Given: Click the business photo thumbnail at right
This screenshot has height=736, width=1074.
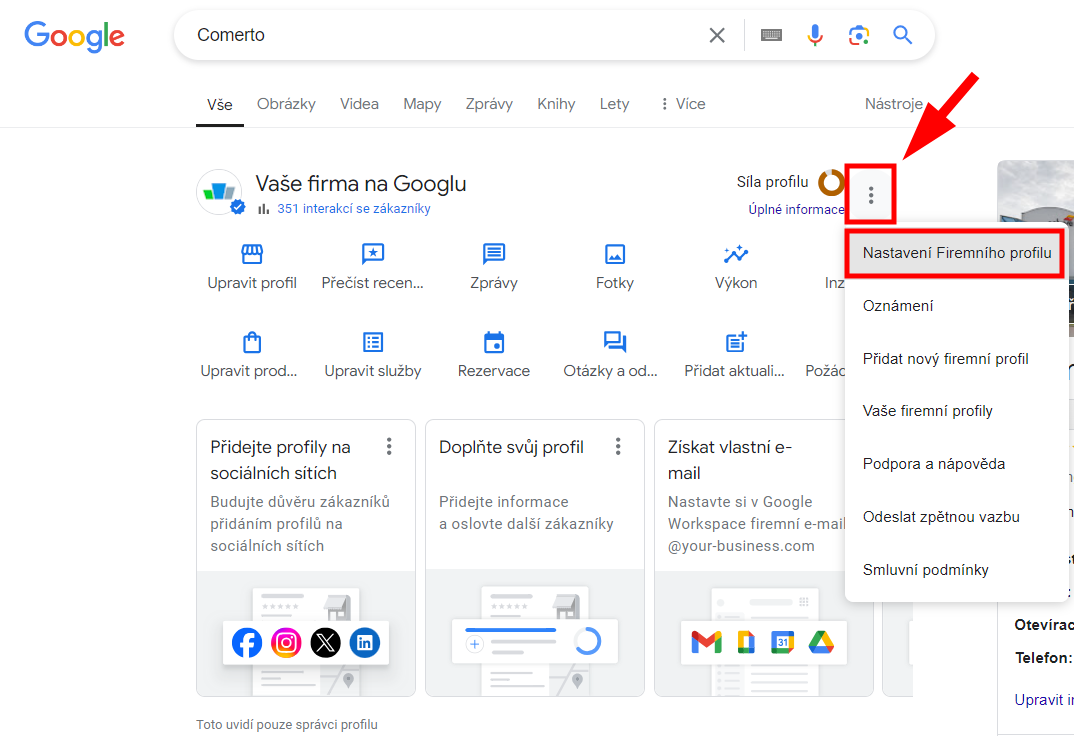Looking at the screenshot, I should coord(1036,192).
